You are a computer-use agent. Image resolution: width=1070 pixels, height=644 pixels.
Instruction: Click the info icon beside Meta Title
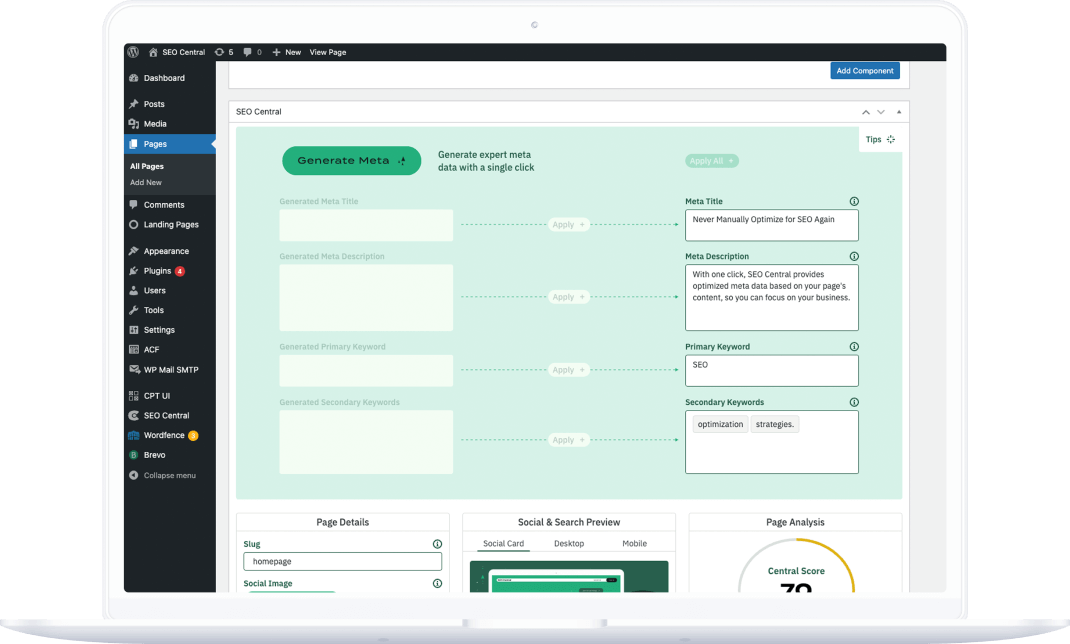pos(854,201)
